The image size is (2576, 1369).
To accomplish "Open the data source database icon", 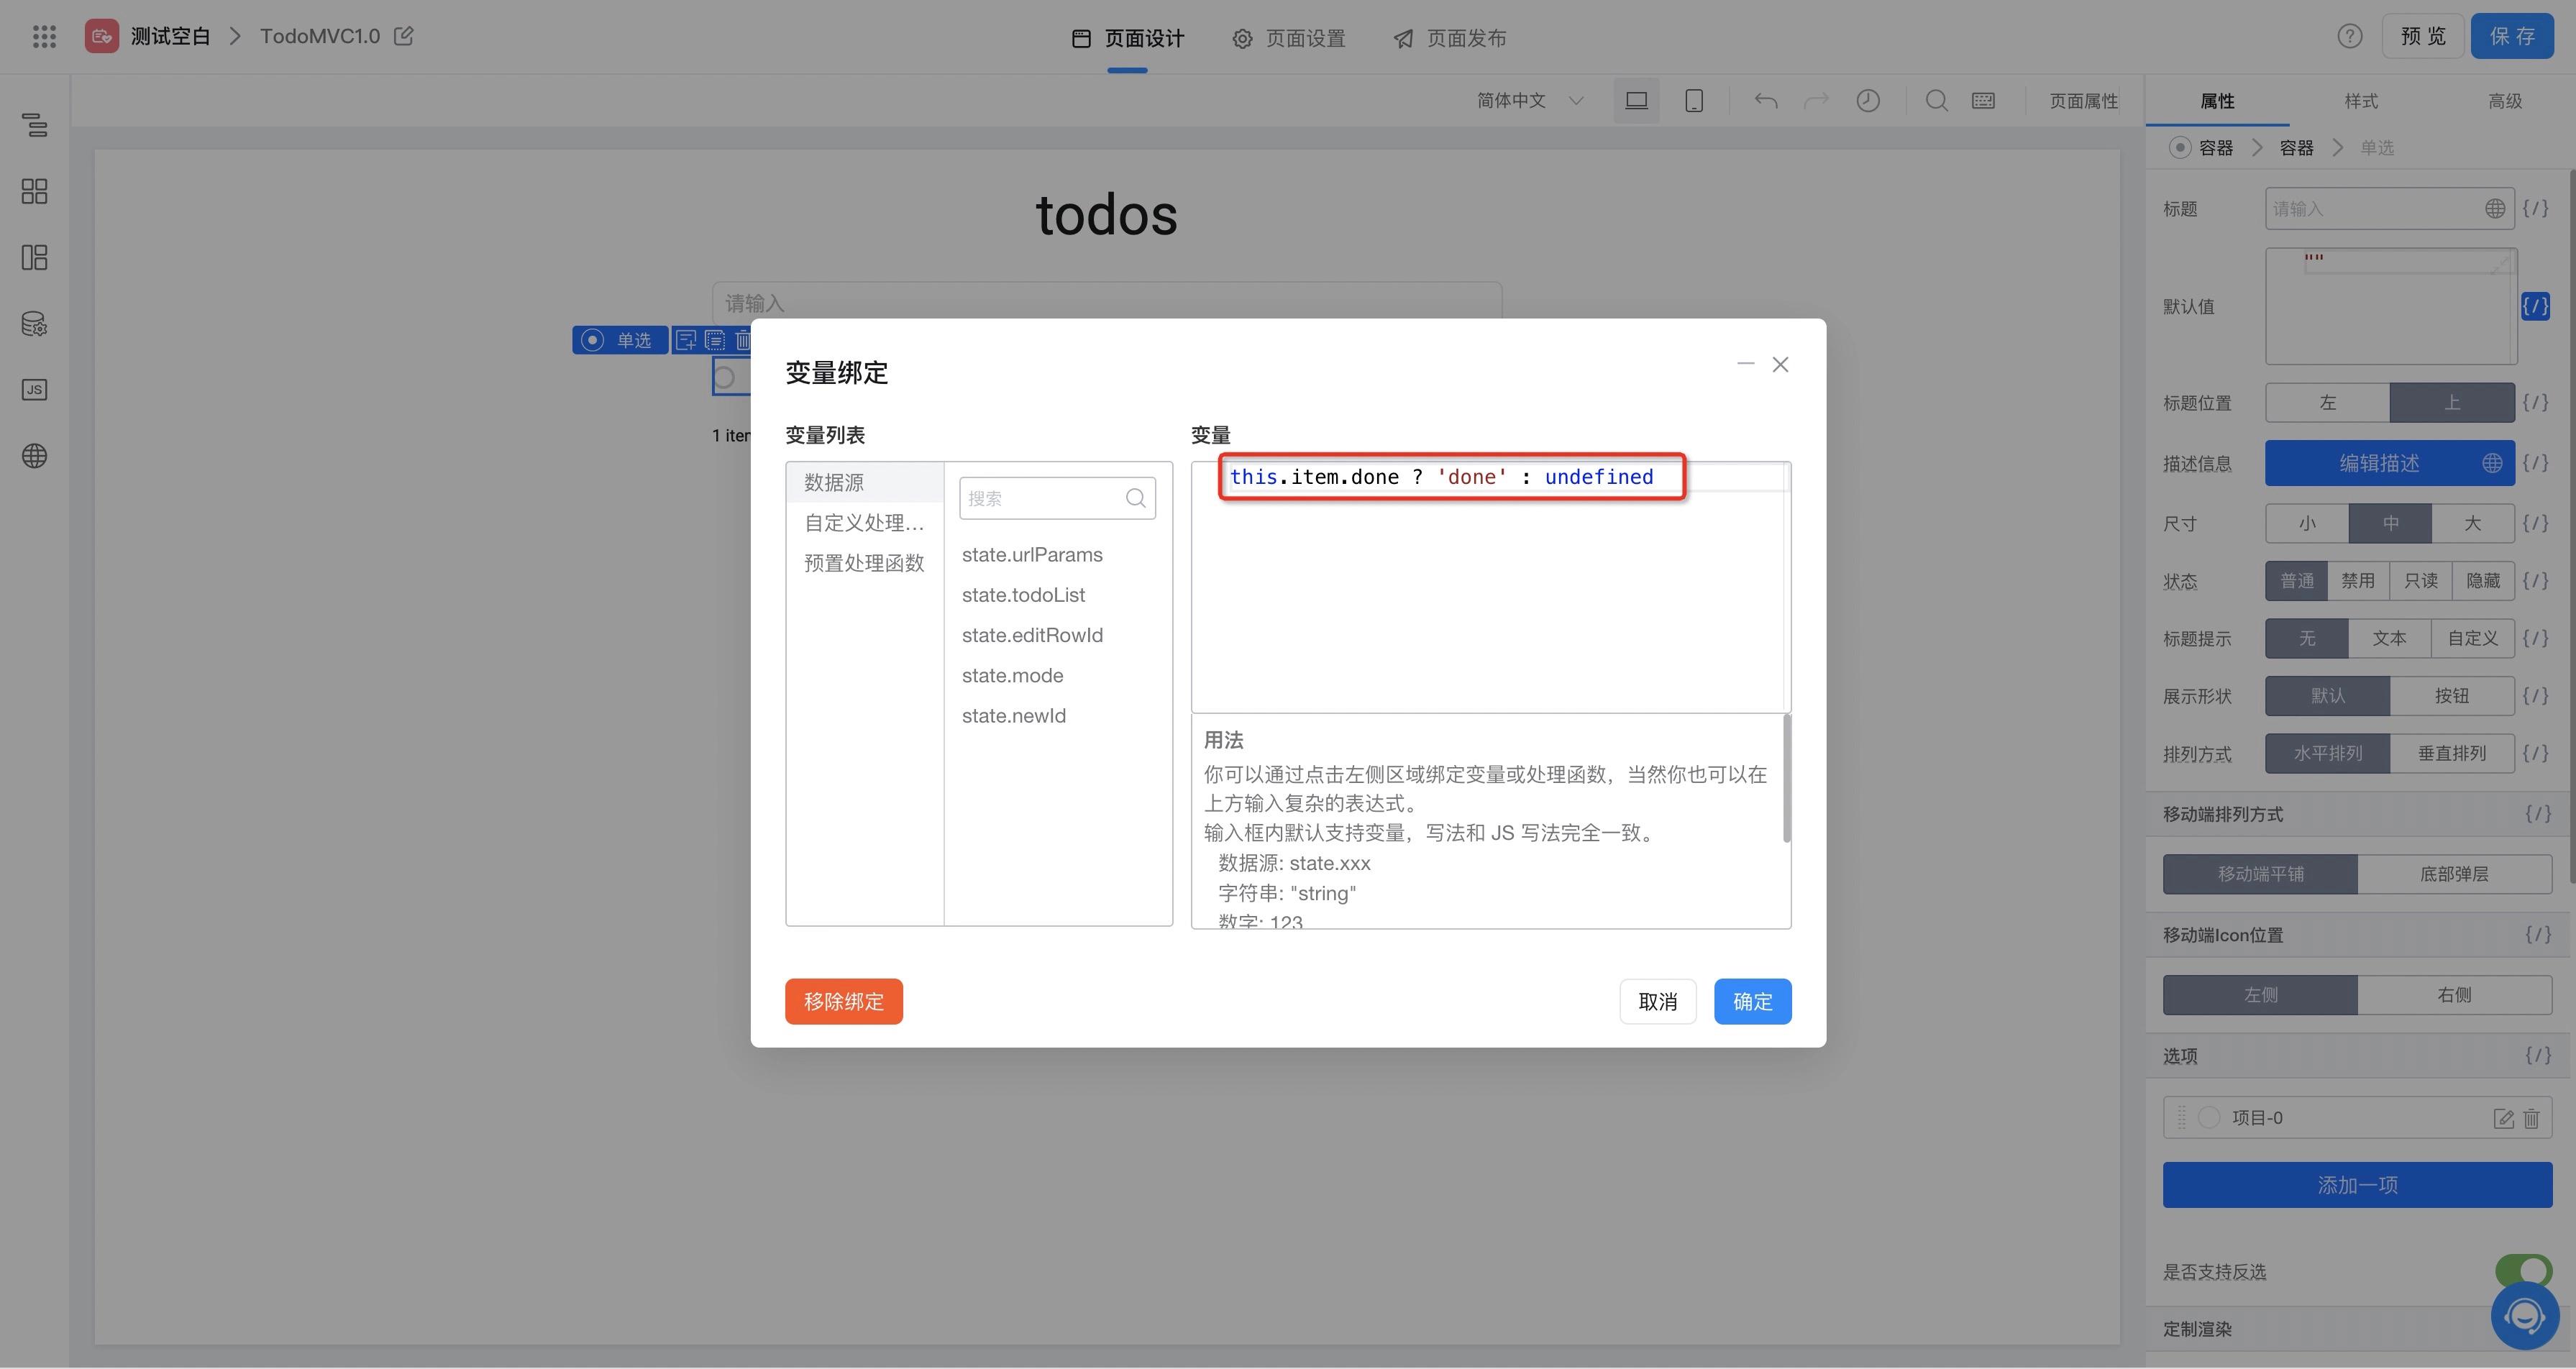I will (34, 324).
